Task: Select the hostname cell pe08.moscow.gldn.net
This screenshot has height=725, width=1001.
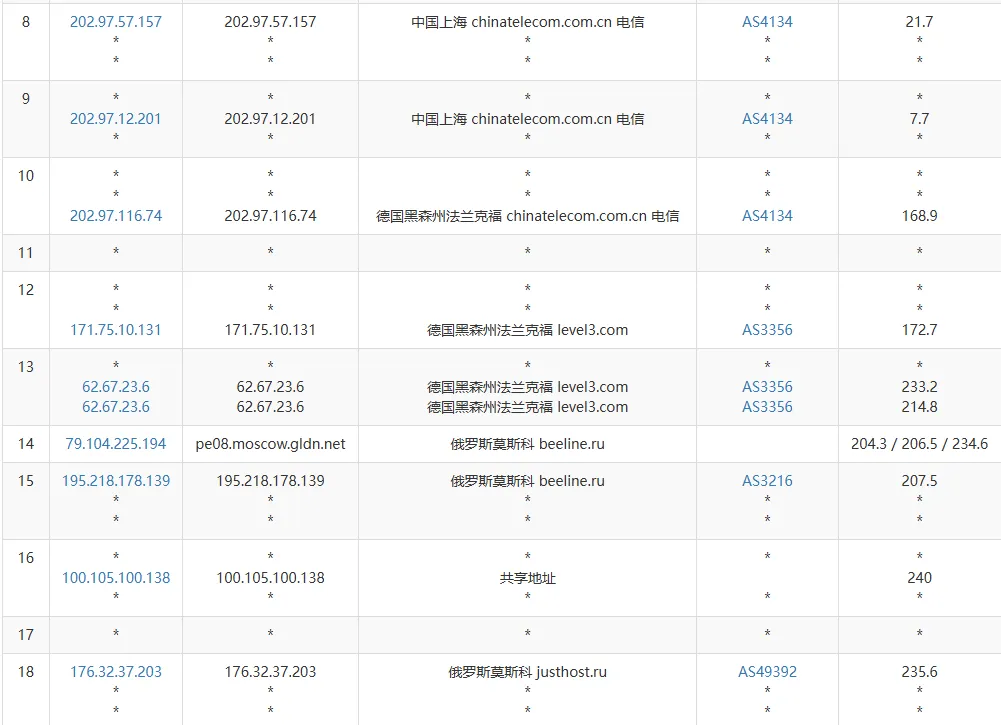Action: click(269, 443)
